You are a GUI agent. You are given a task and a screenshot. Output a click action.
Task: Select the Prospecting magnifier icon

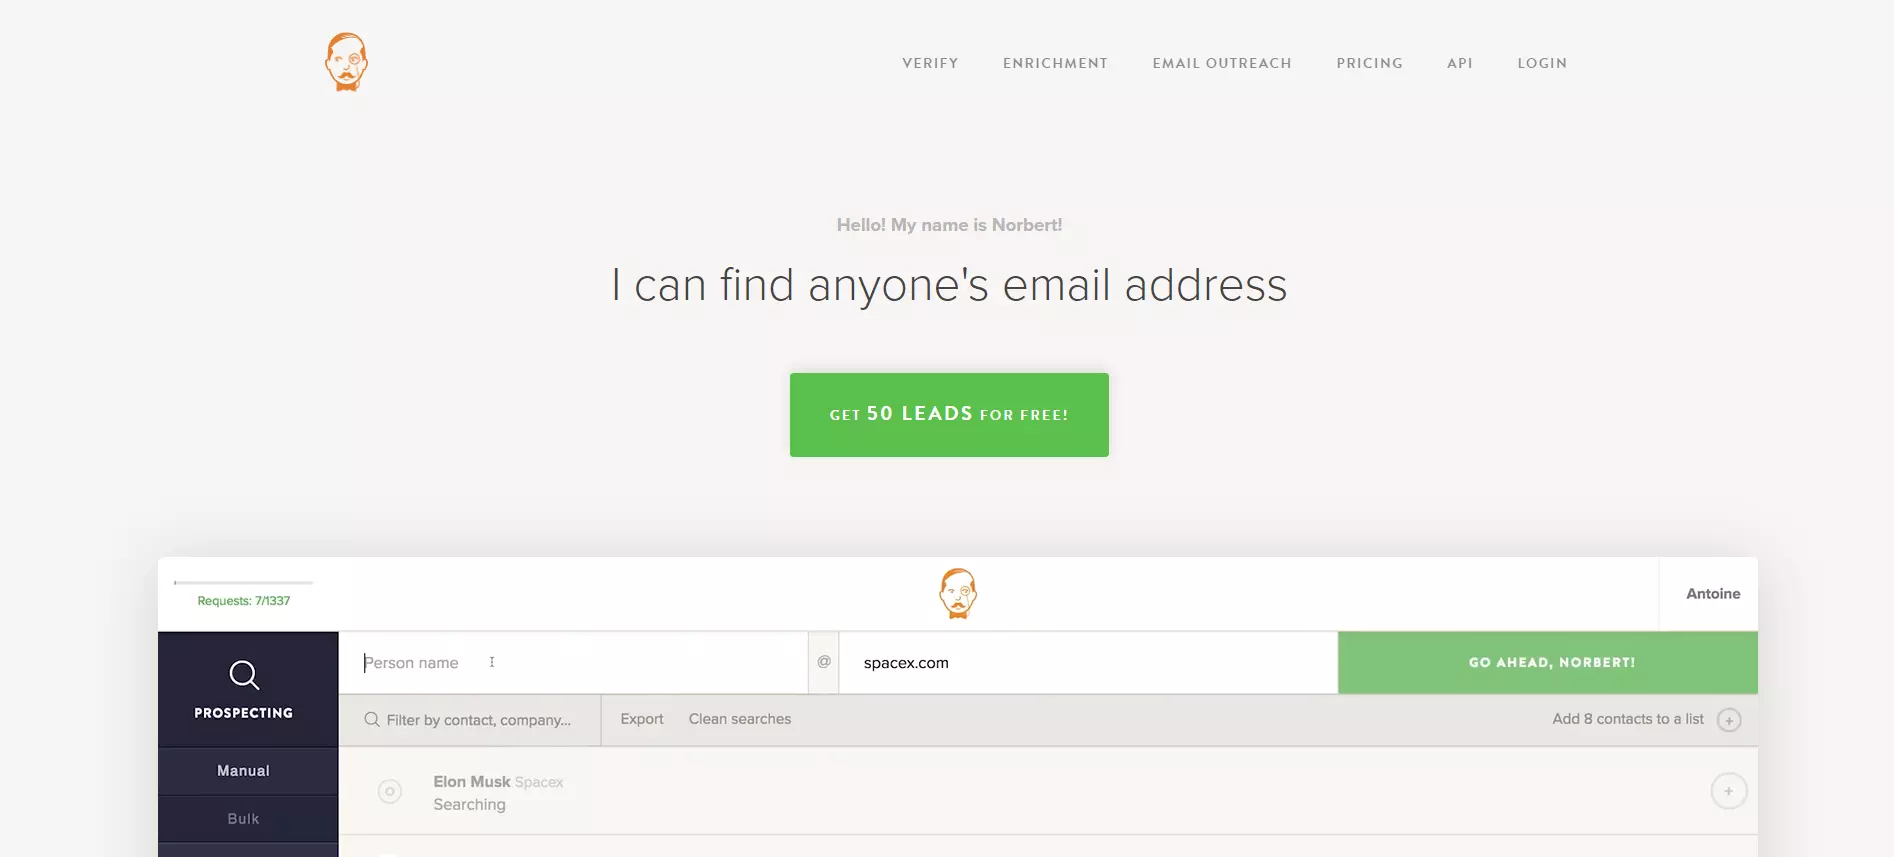point(244,675)
